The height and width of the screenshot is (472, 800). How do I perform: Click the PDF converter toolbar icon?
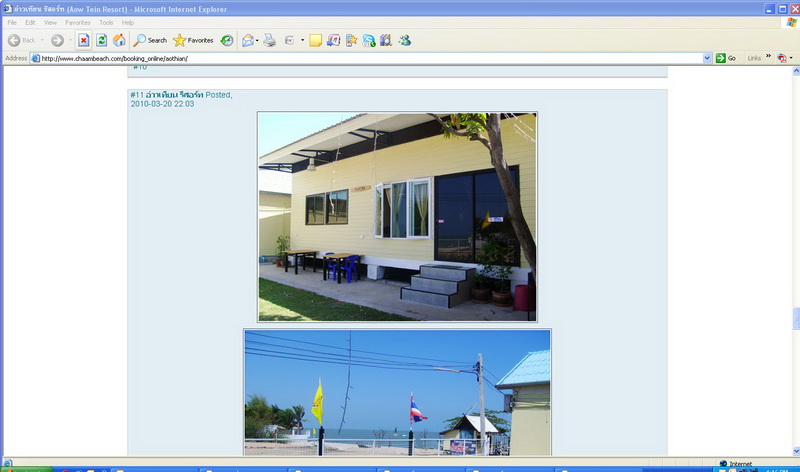point(782,58)
